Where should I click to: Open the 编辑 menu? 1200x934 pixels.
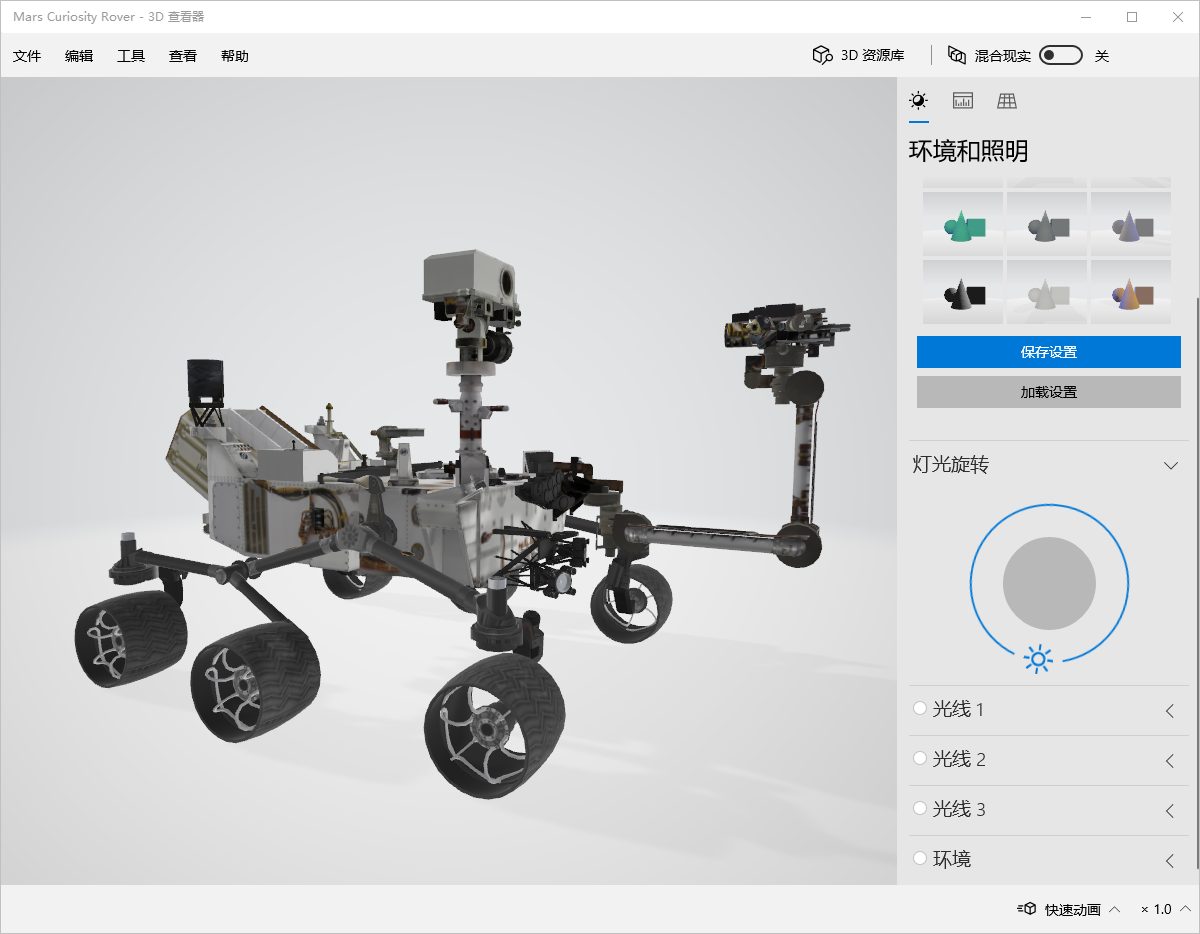pos(79,56)
